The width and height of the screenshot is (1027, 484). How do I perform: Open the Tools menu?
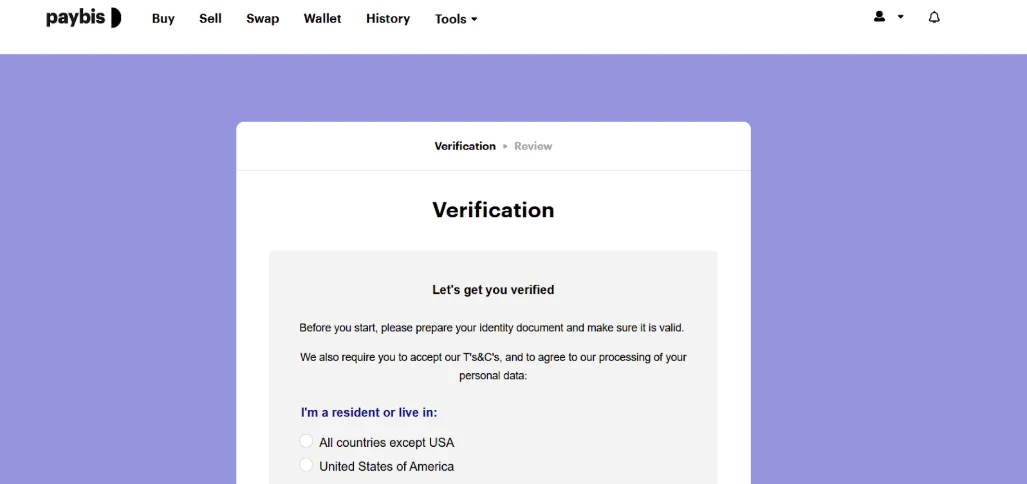(x=456, y=19)
